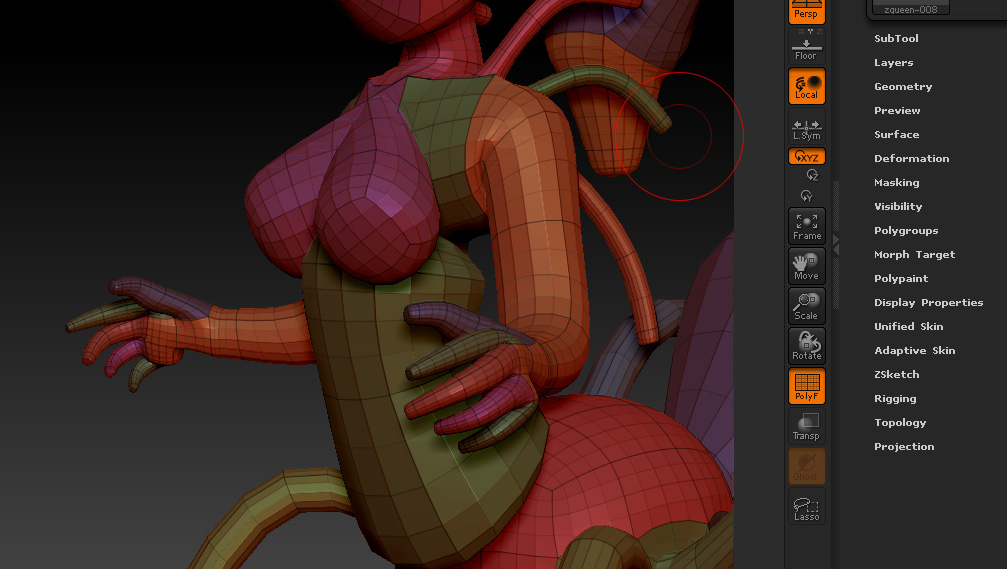The image size is (1007, 569).
Task: Toggle the Lasso selection mode
Action: click(807, 506)
